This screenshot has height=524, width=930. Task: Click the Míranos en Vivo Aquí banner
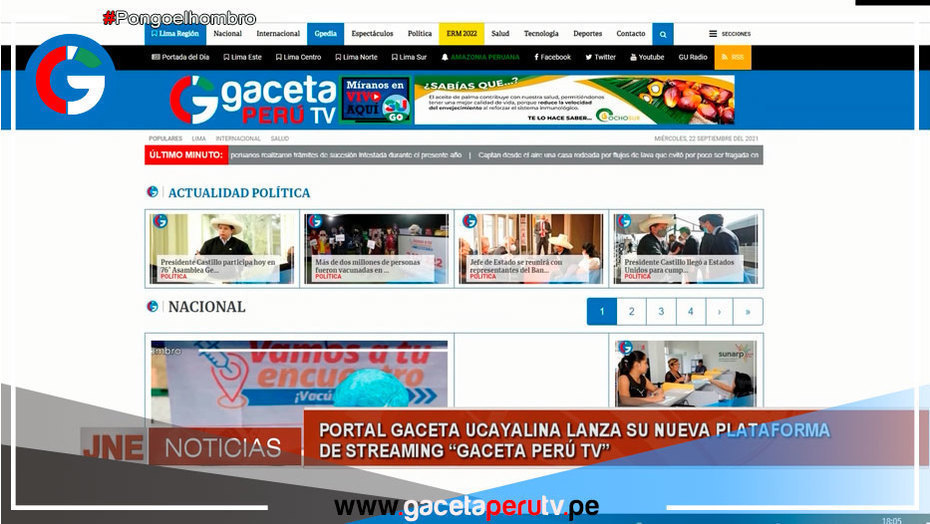click(375, 100)
